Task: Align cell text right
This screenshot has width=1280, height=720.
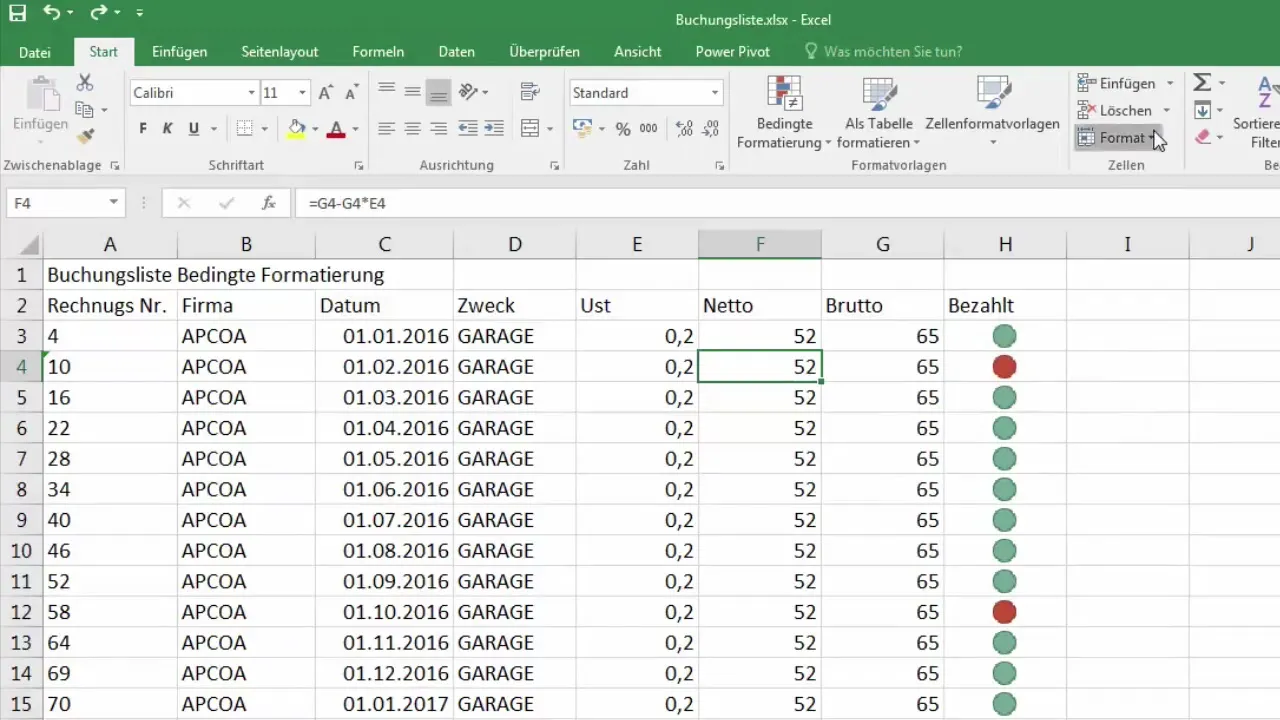Action: coord(438,128)
